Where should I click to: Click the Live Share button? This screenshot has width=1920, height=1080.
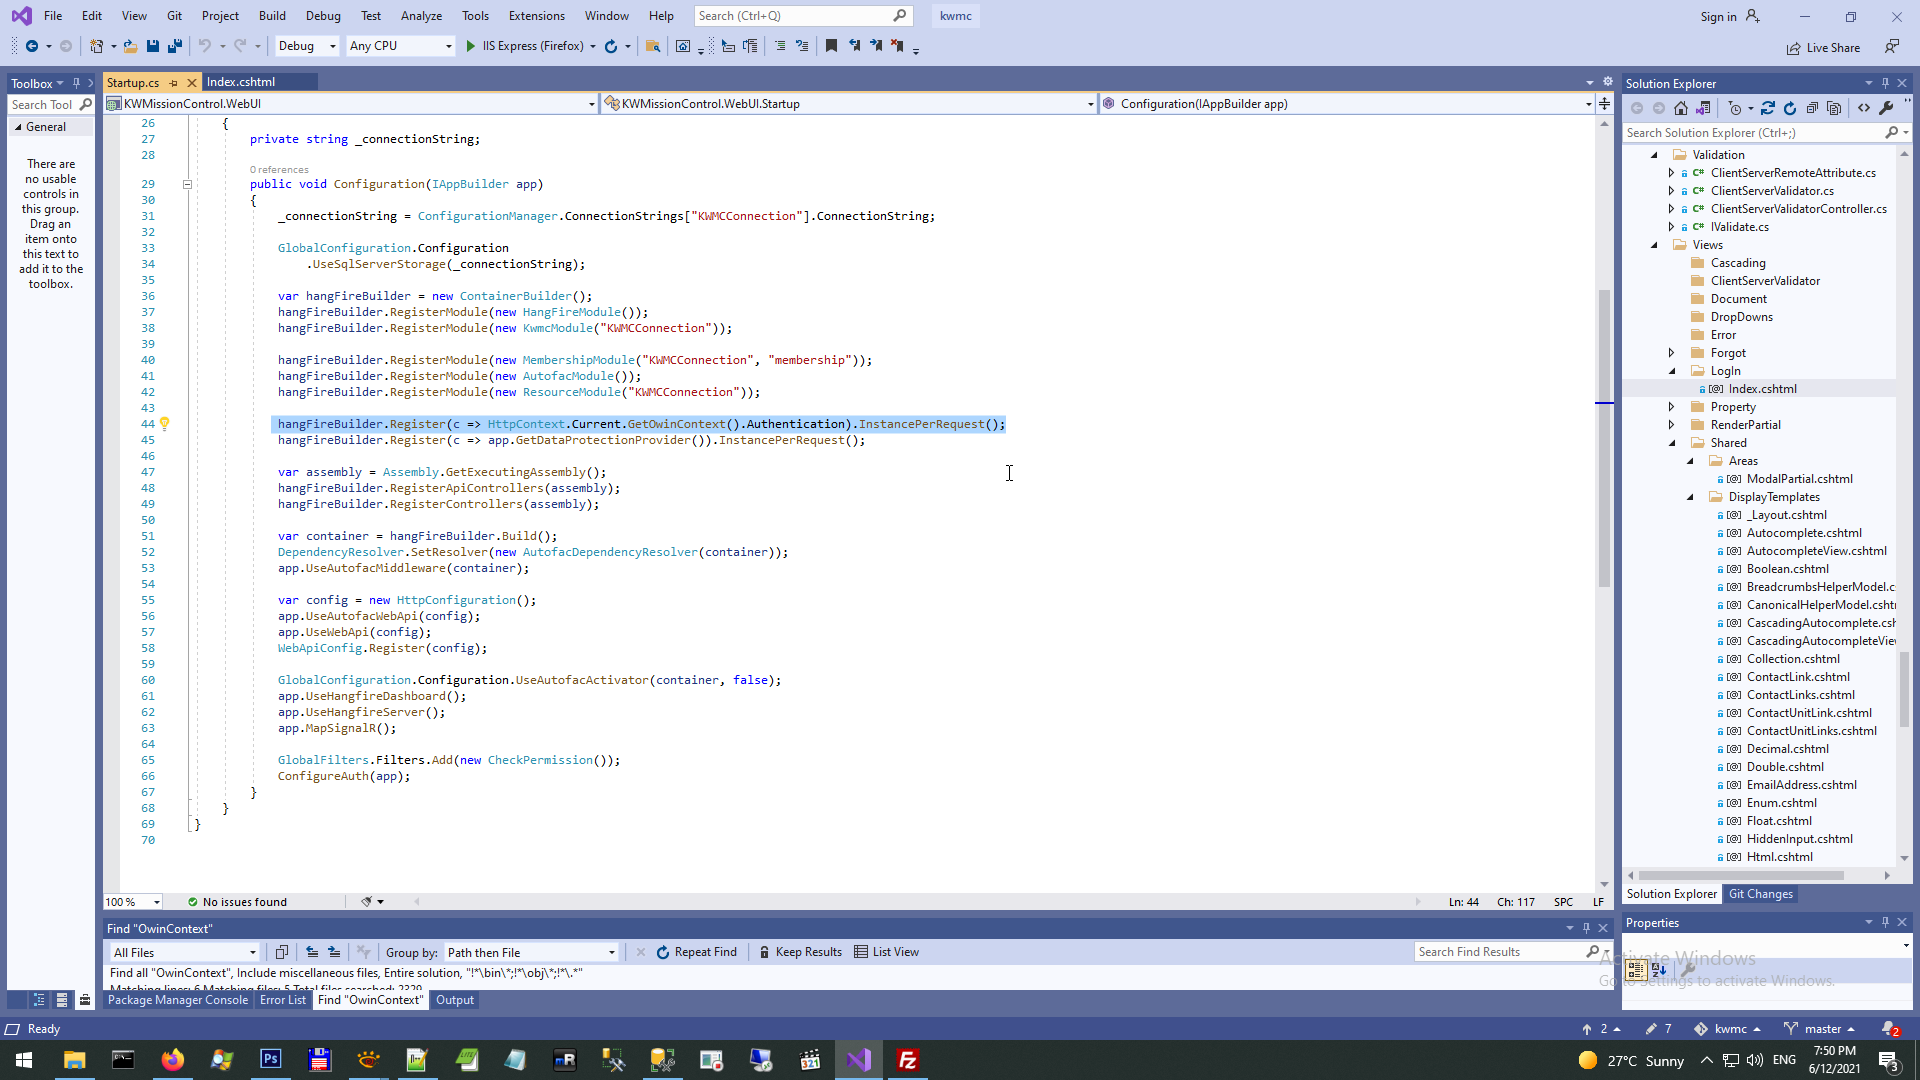1824,48
